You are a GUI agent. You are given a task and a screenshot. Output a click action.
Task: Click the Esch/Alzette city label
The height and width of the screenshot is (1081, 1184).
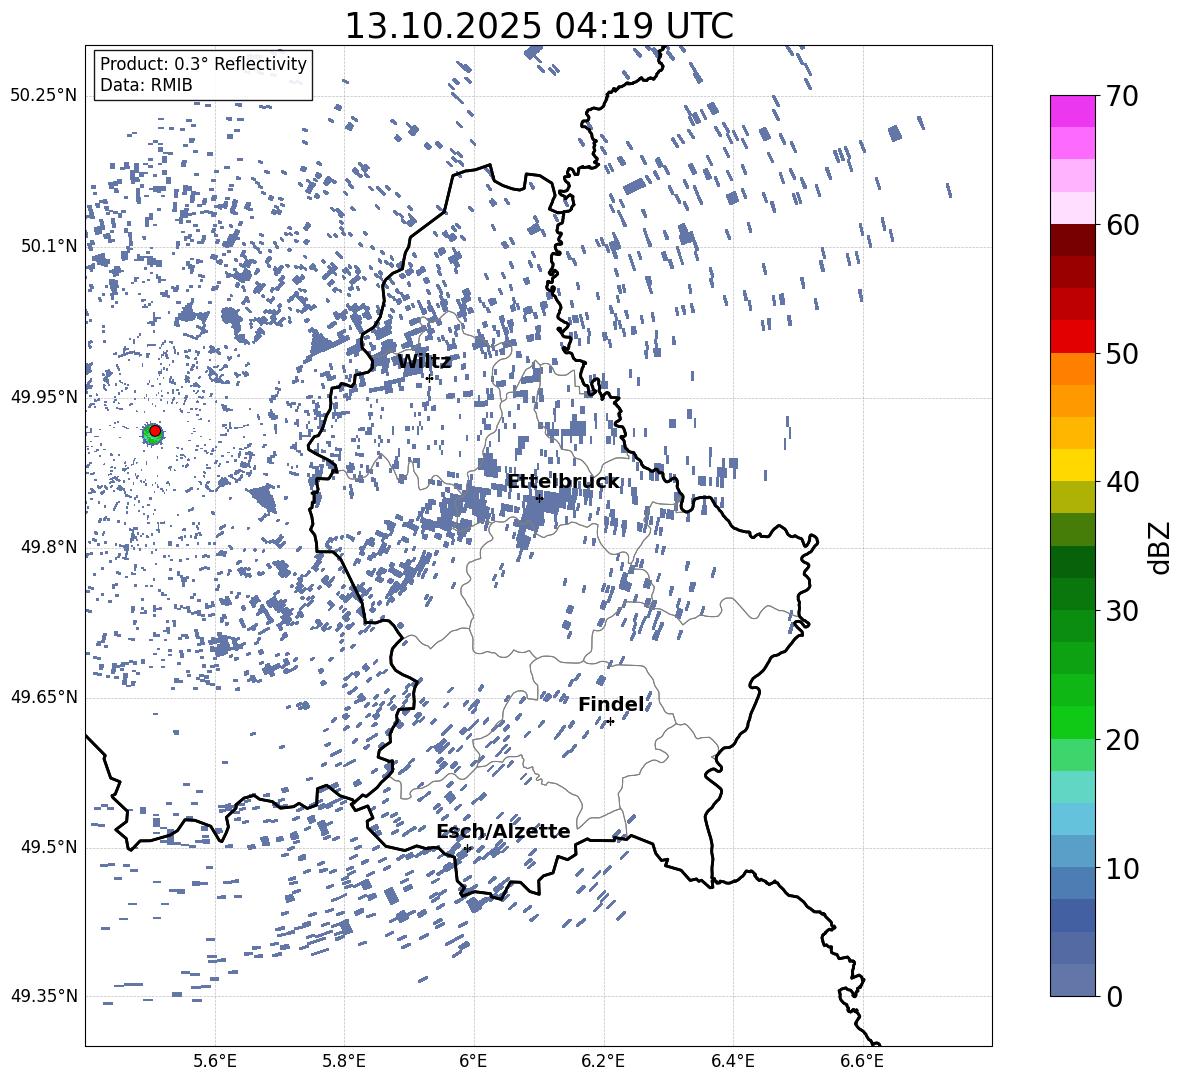[503, 831]
